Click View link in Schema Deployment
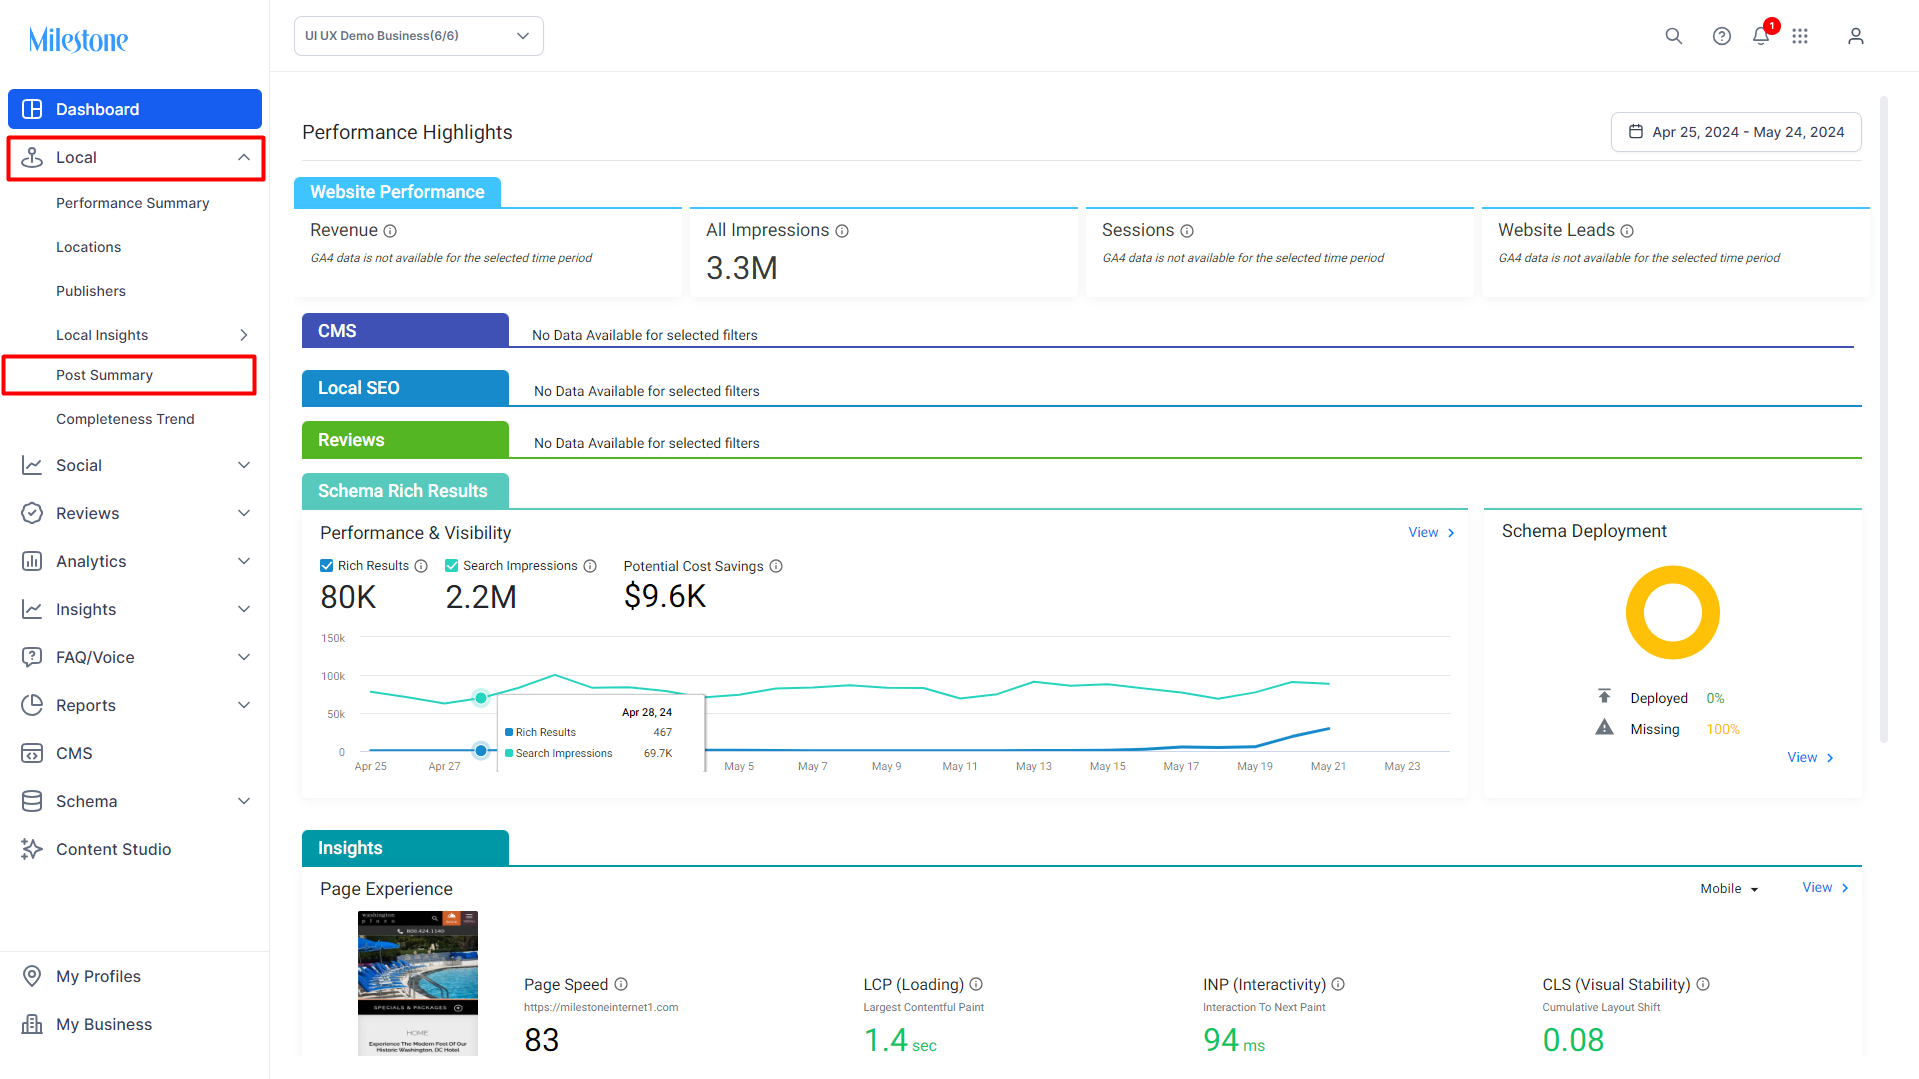Viewport: 1919px width, 1079px height. click(x=1810, y=757)
